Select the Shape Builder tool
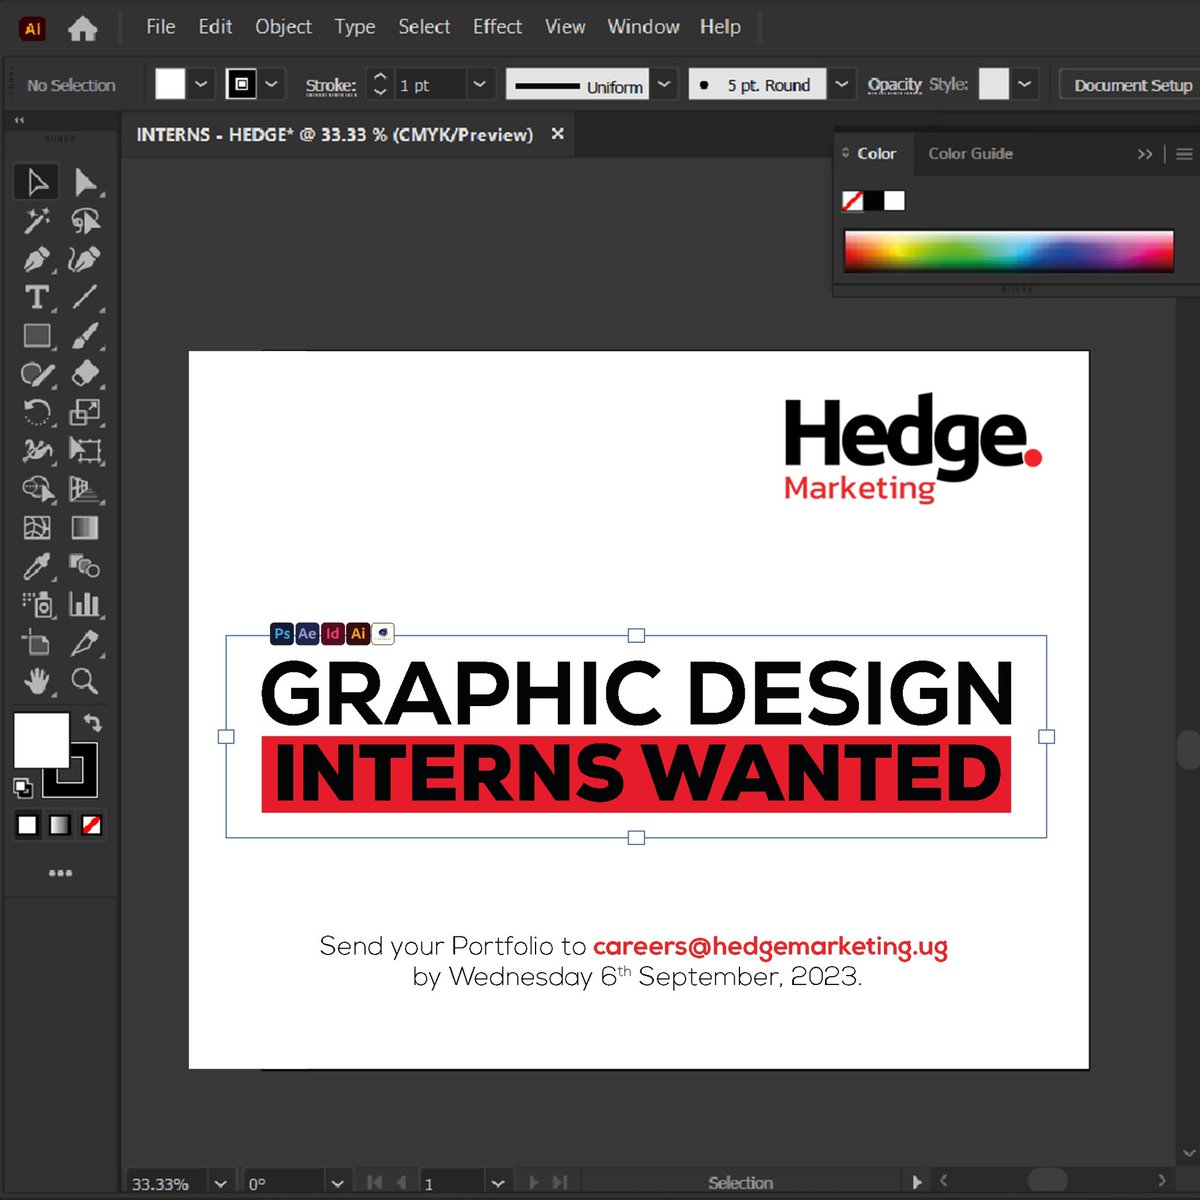Viewport: 1200px width, 1200px height. tap(37, 489)
